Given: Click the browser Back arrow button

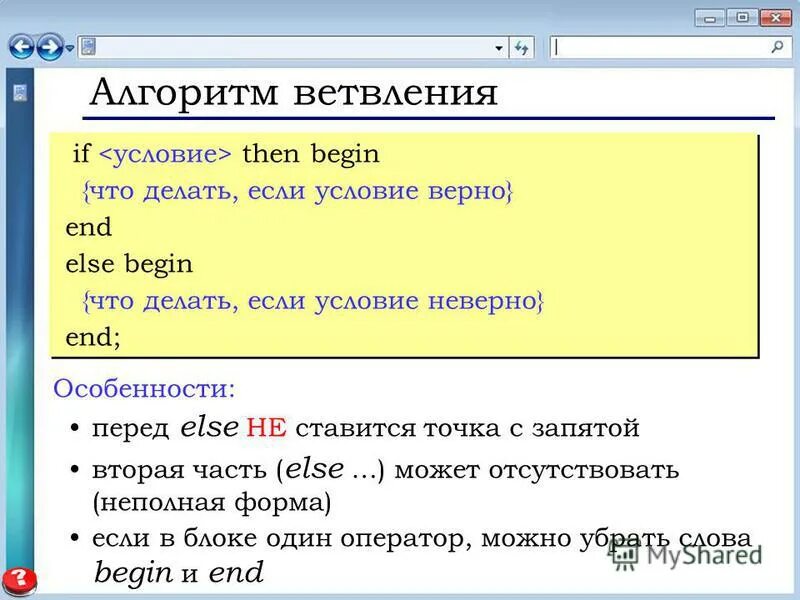Looking at the screenshot, I should [x=21, y=47].
